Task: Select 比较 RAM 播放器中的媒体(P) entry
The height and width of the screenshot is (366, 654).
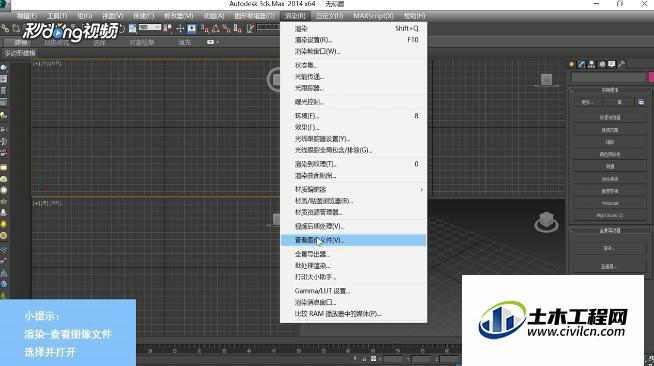Action: tap(353, 313)
